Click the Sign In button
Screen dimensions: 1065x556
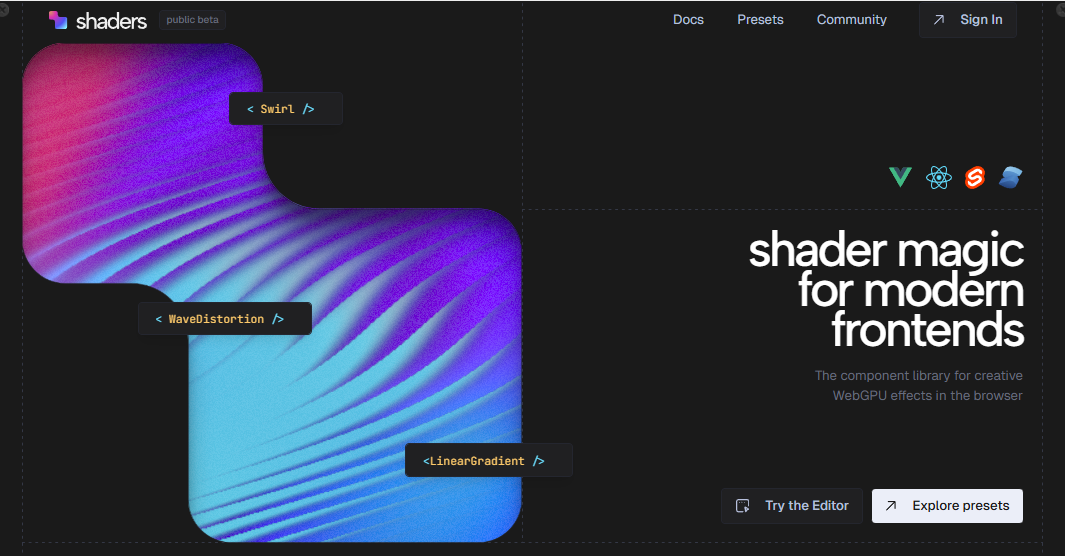pos(967,20)
